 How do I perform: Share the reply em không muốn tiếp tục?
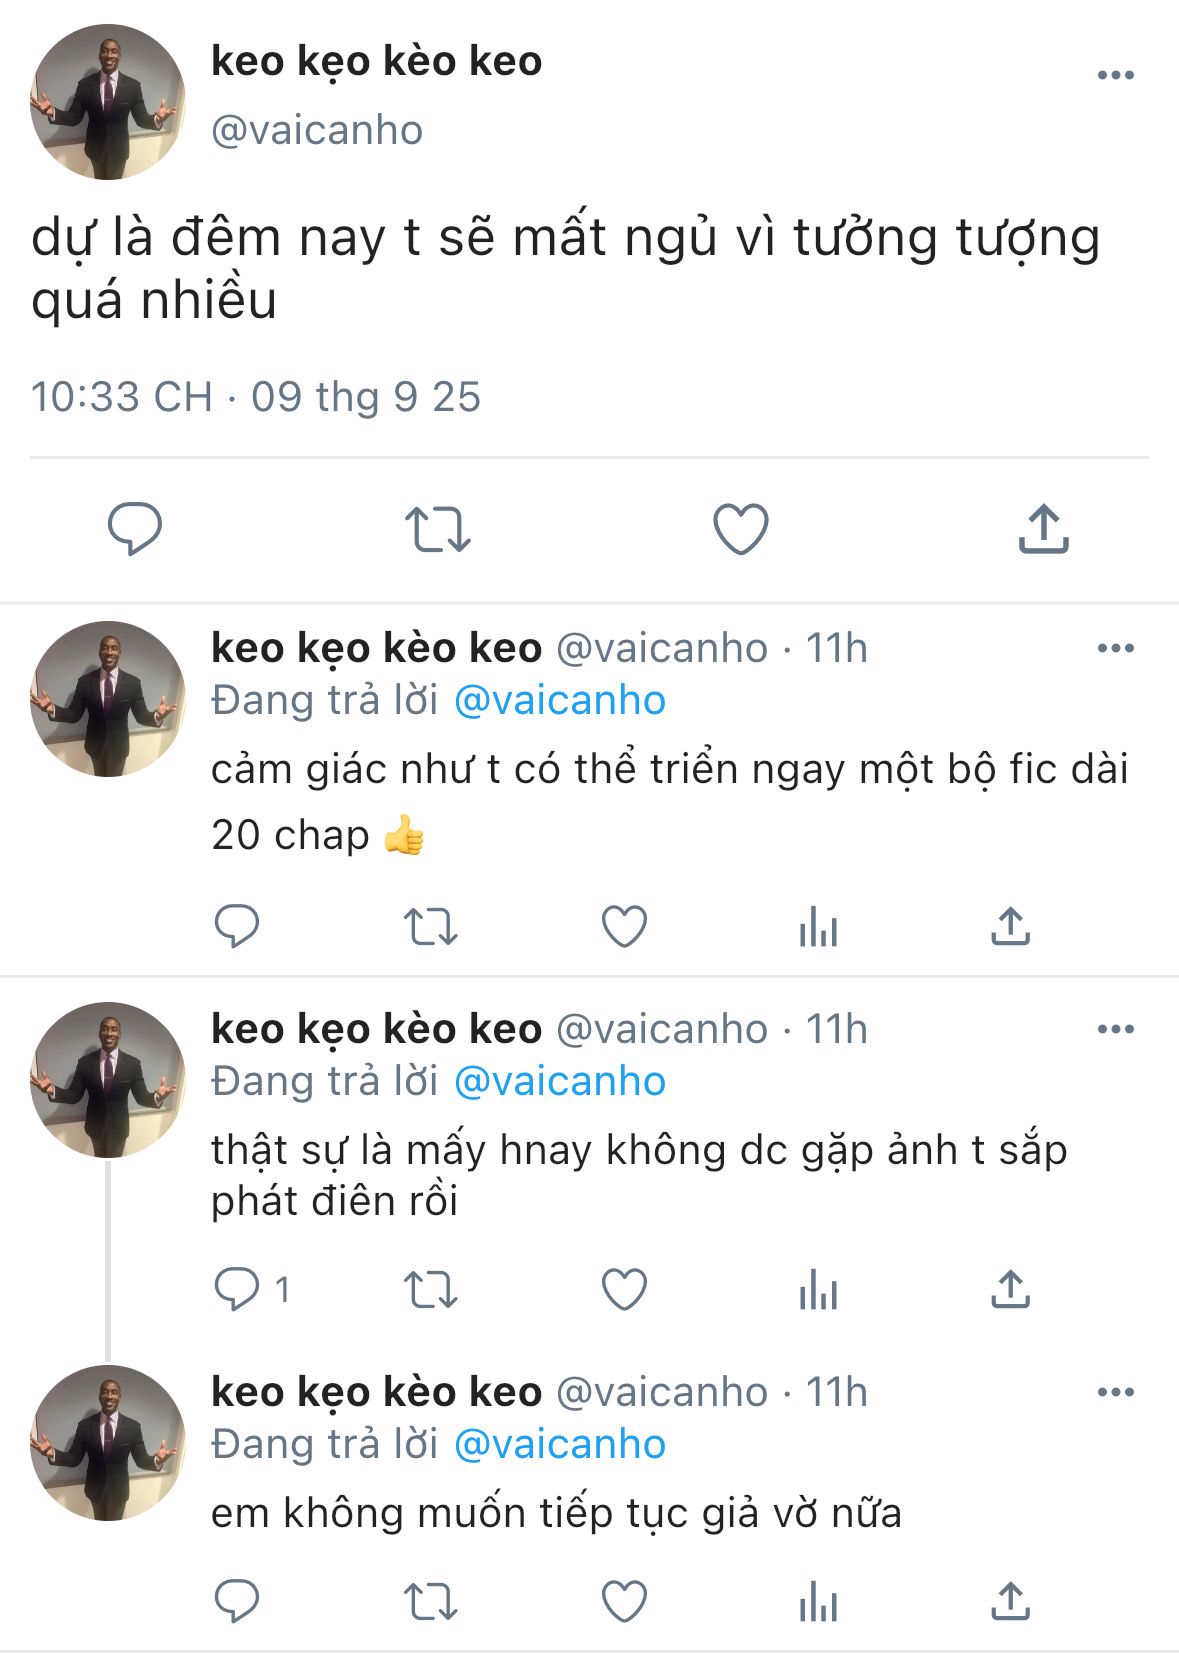(1010, 1601)
